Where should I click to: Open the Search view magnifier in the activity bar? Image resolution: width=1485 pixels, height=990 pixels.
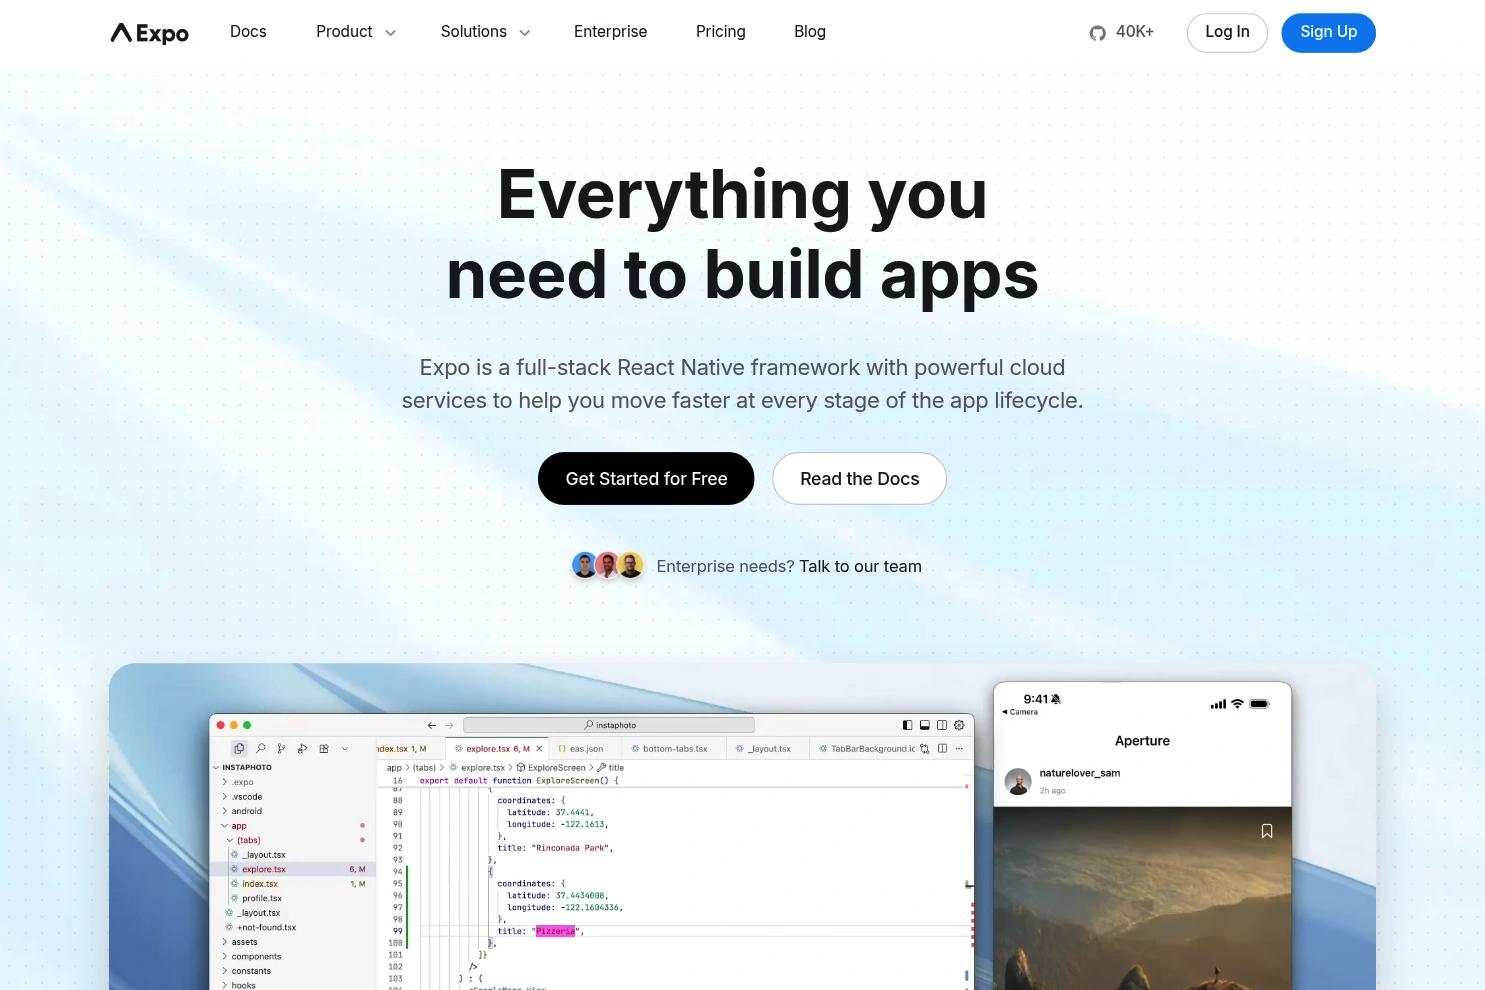tap(260, 748)
